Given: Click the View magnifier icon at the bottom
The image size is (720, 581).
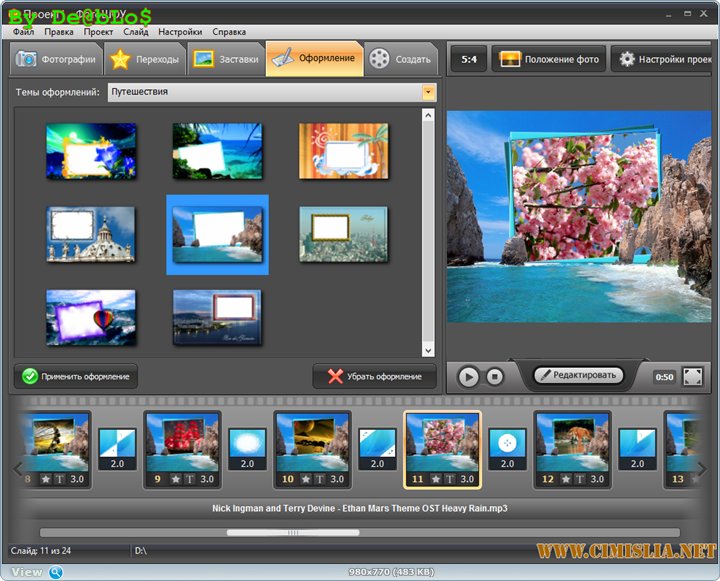Looking at the screenshot, I should pos(55,572).
